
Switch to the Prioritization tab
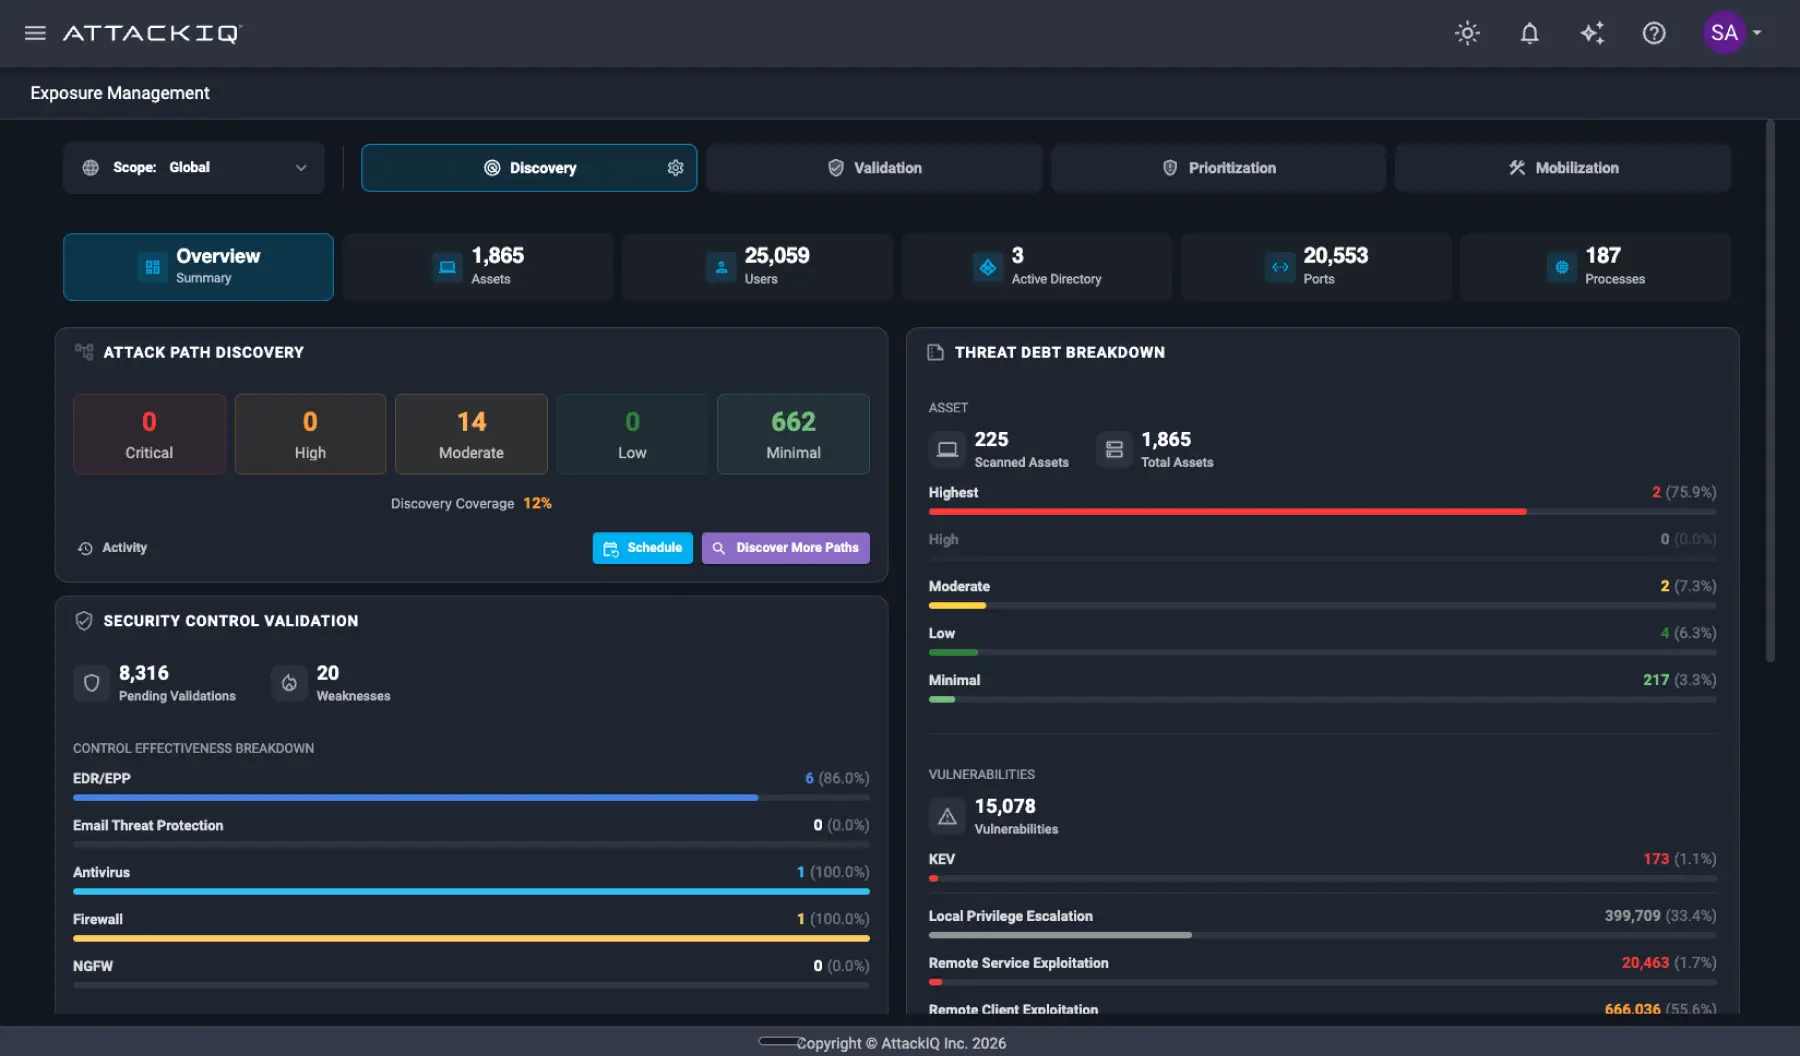(1218, 168)
